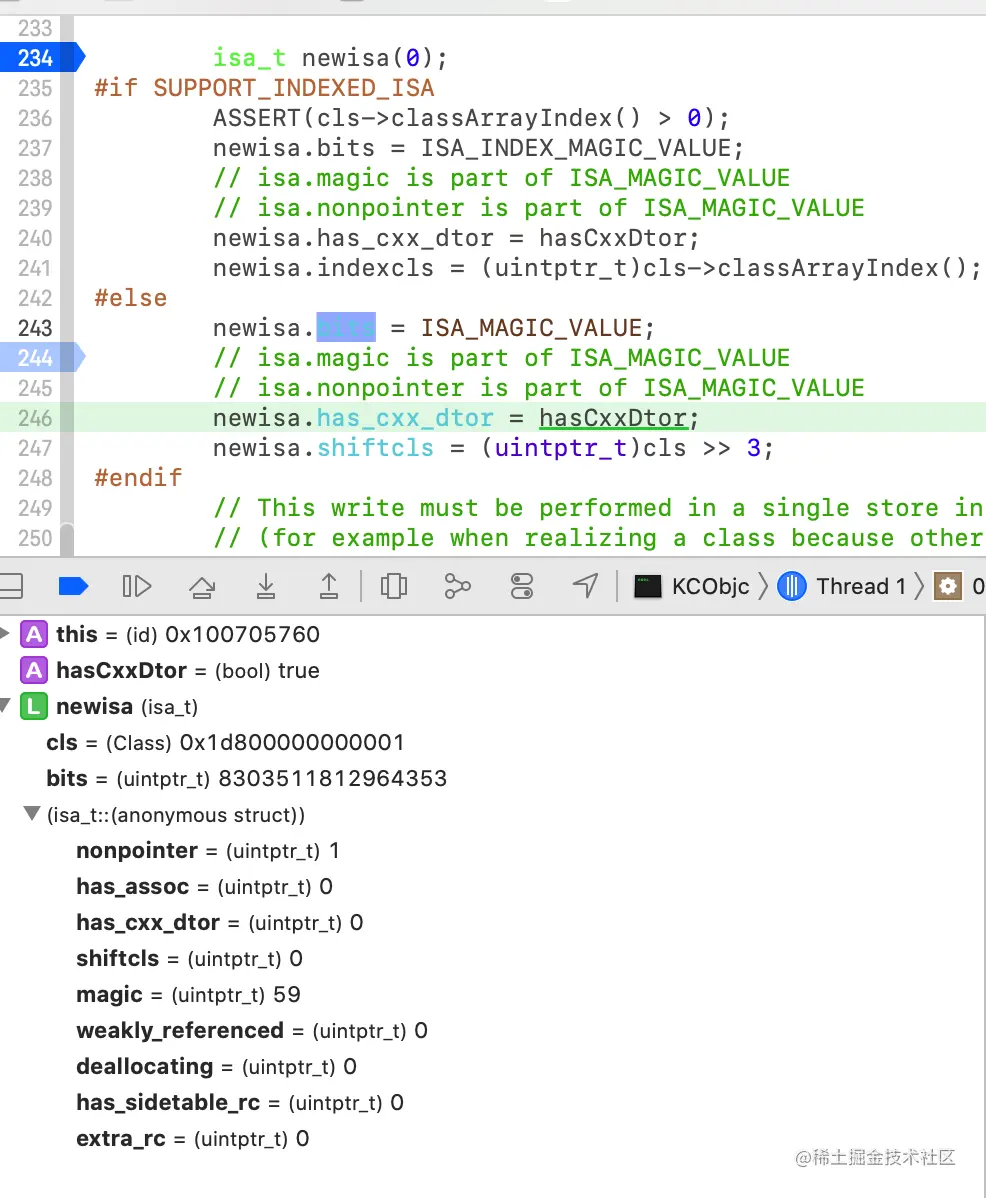The width and height of the screenshot is (986, 1198).
Task: Step over the current line
Action: tap(202, 587)
